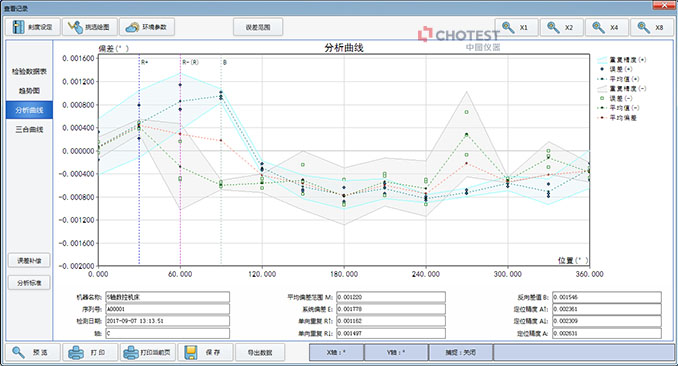The image size is (678, 366).
Task: Set chart zoom to X2
Action: tap(562, 27)
